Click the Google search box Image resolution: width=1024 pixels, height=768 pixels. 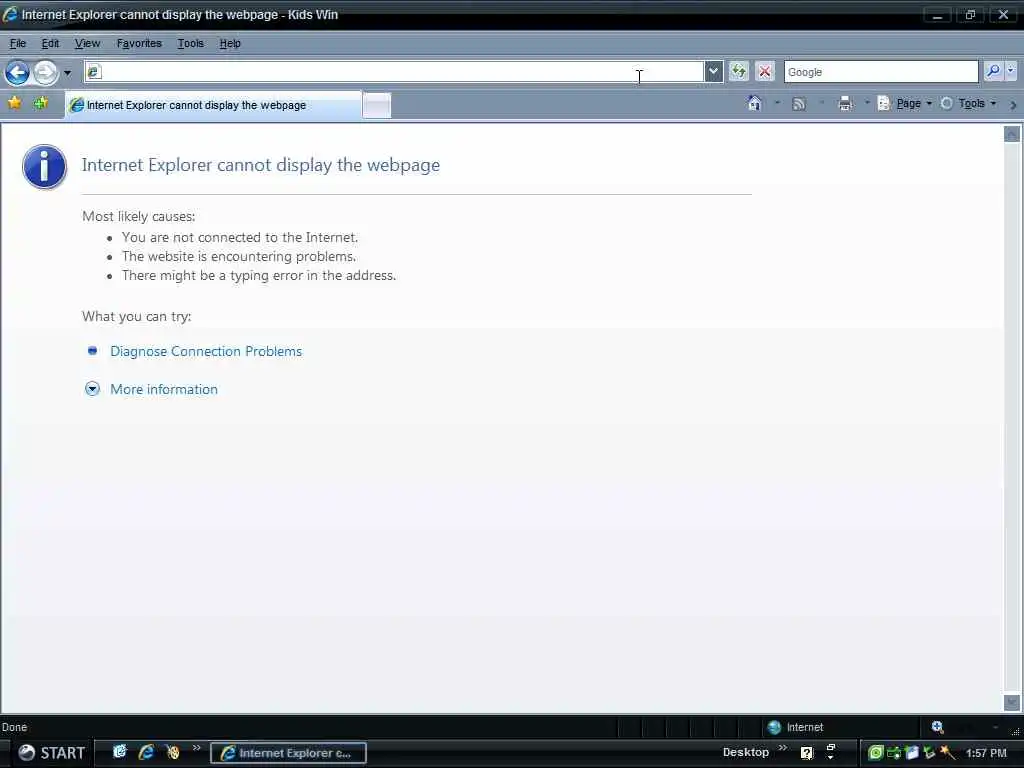click(x=881, y=72)
